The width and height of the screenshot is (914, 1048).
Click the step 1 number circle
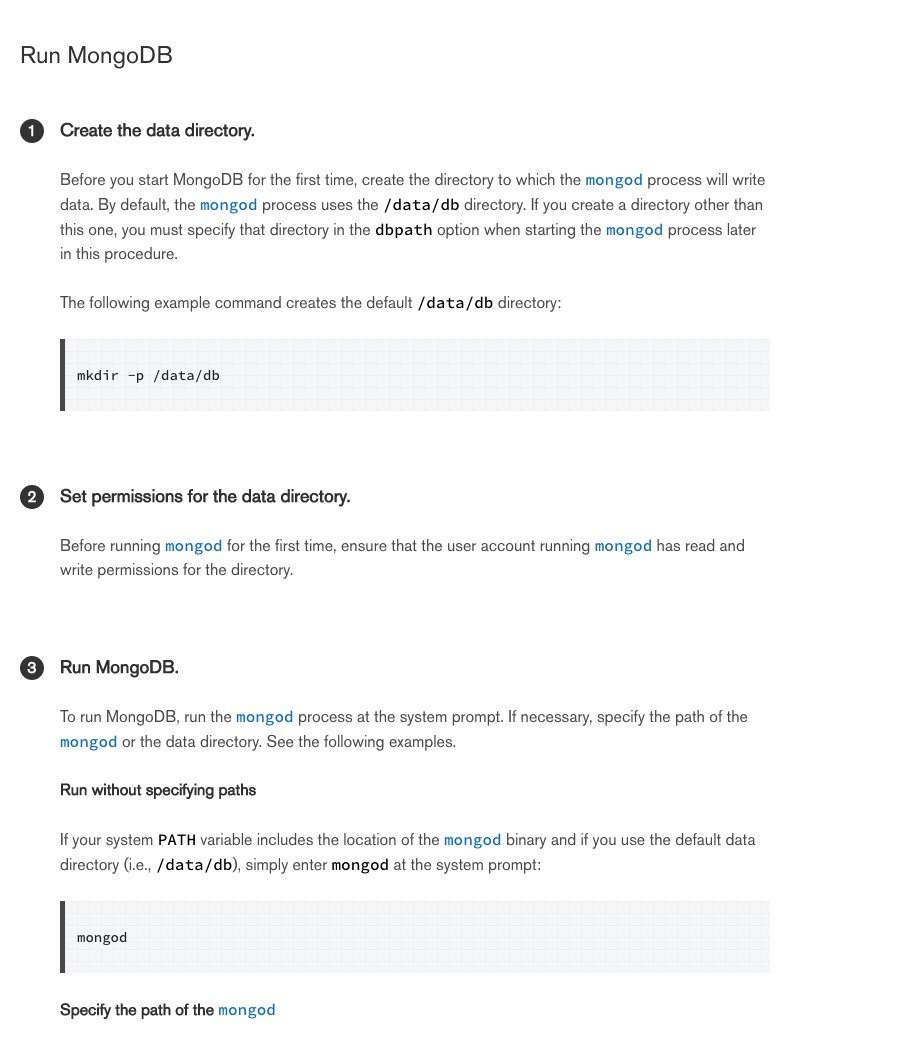[x=32, y=131]
